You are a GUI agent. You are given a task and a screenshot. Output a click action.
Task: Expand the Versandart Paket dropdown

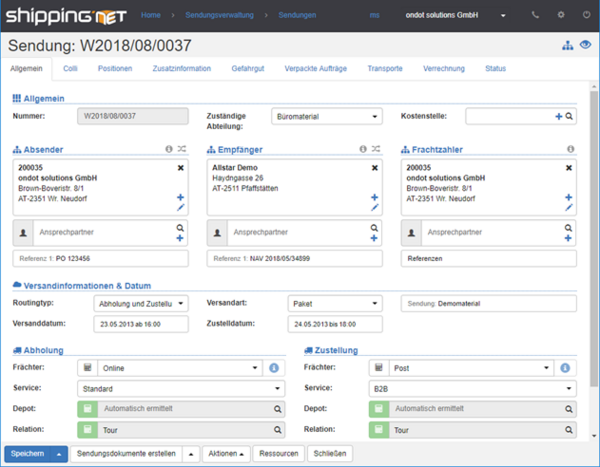click(x=334, y=303)
